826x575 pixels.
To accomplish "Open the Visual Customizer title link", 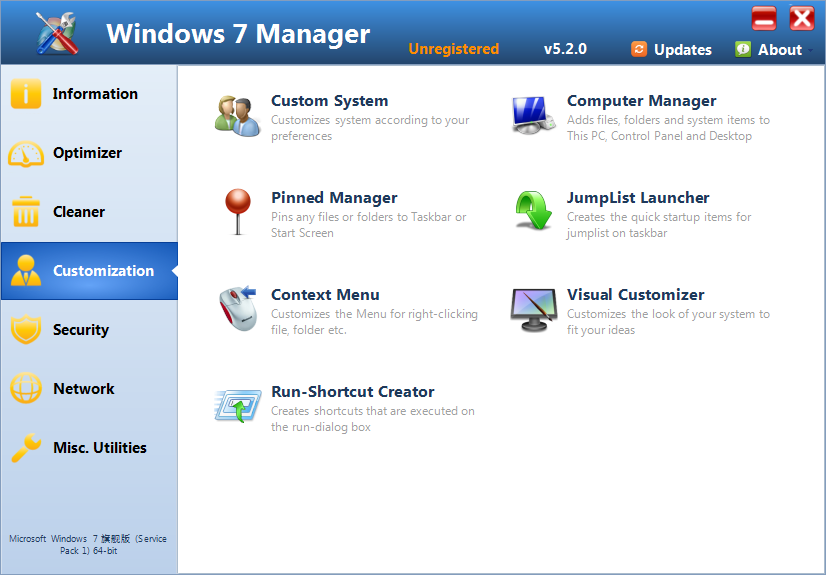I will point(635,295).
